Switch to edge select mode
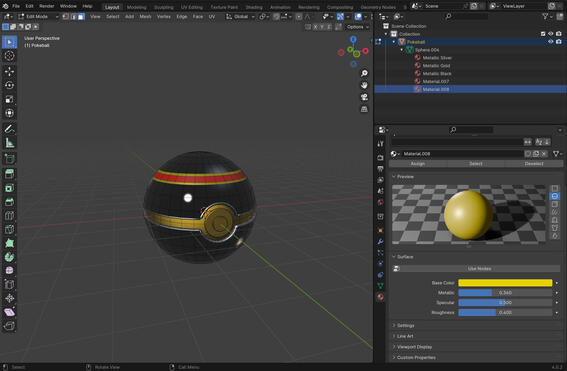567x371 pixels. pyautogui.click(x=74, y=17)
